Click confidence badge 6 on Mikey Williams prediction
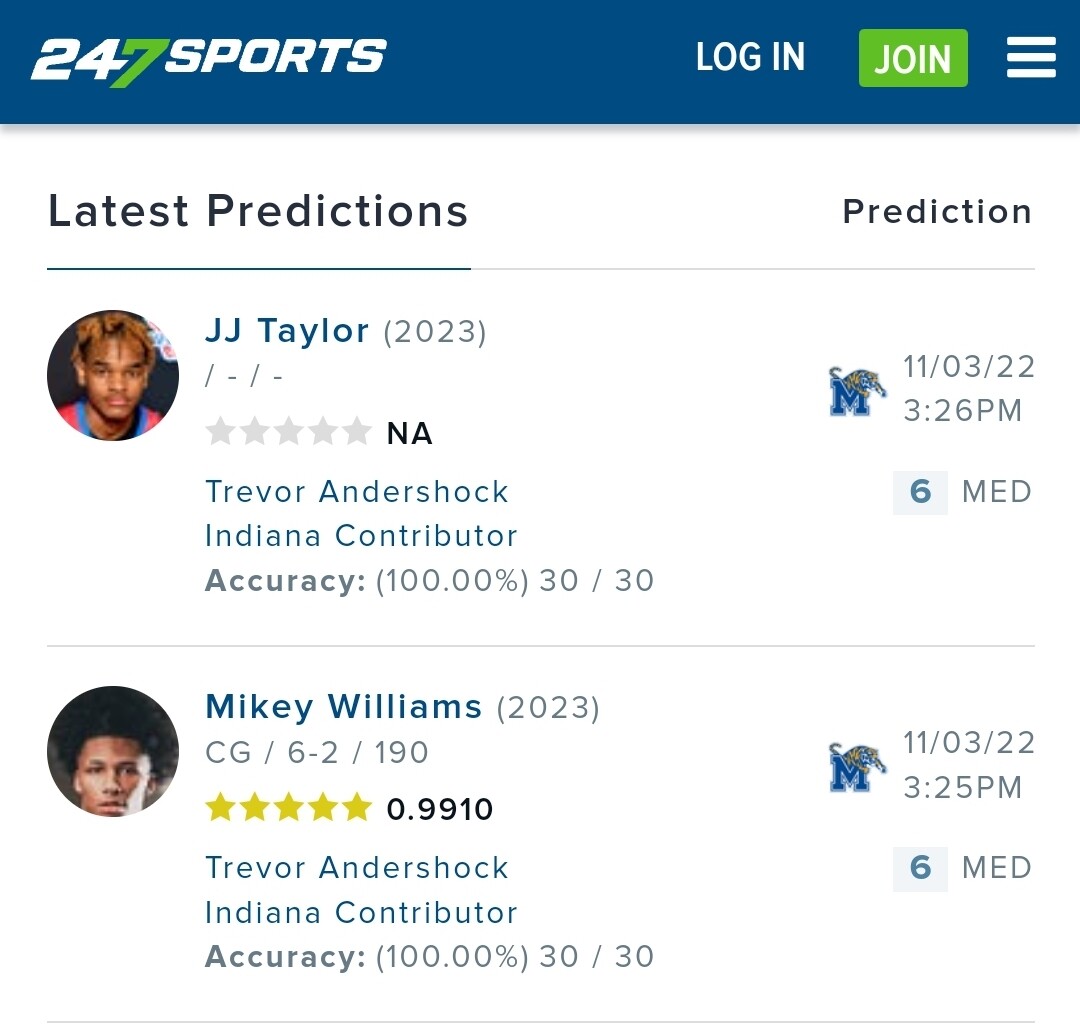1080x1024 pixels. click(x=920, y=868)
